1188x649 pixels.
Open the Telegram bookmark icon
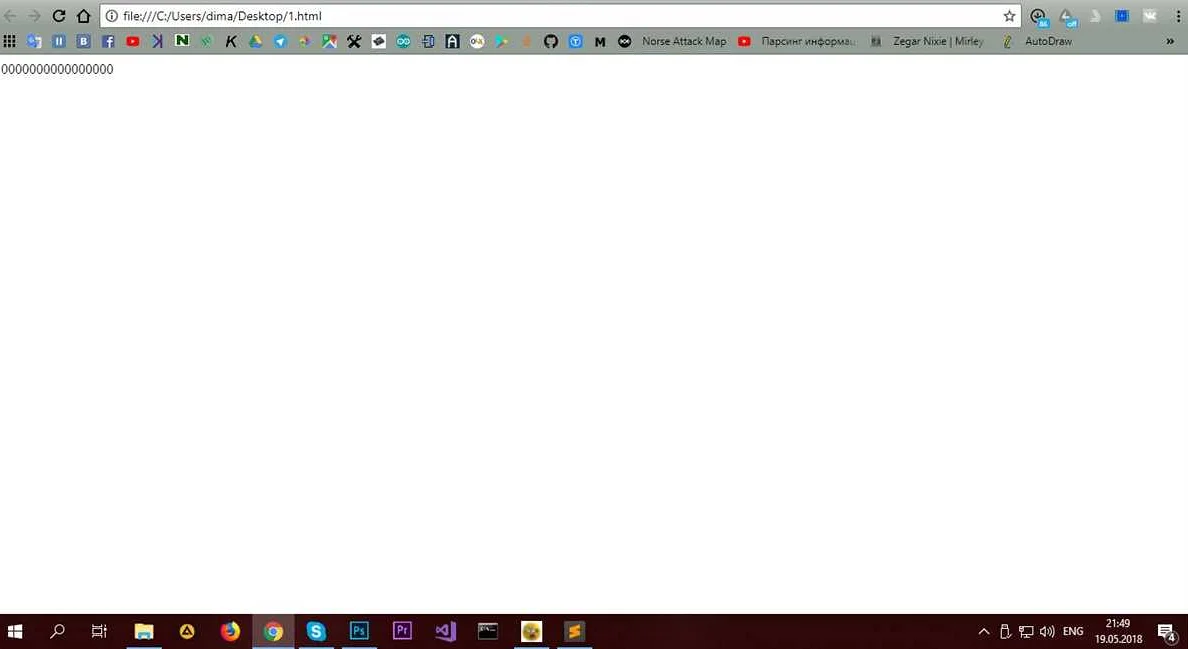pyautogui.click(x=280, y=42)
